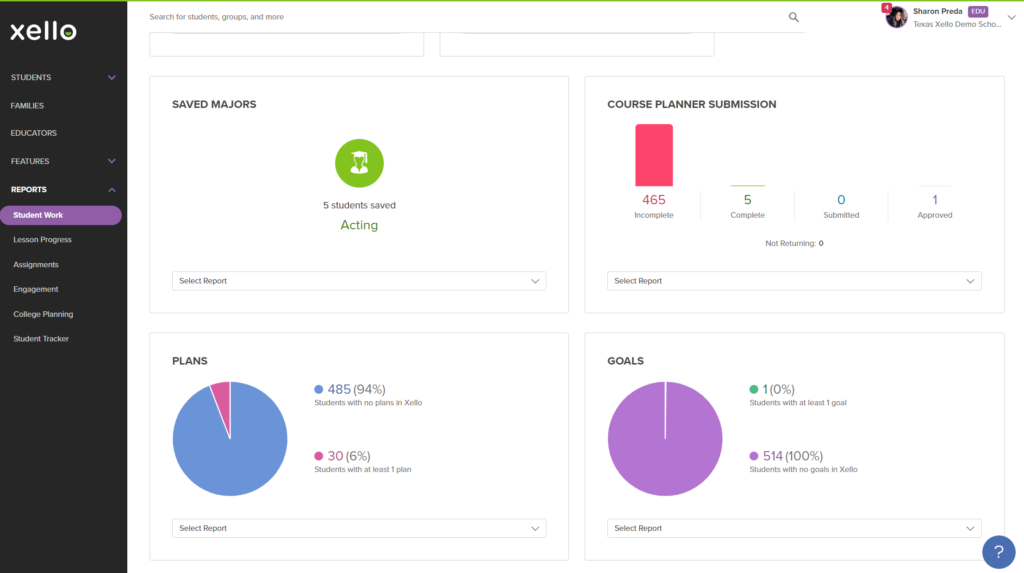The width and height of the screenshot is (1024, 573).
Task: Open the Engagement report menu item
Action: (x=36, y=289)
